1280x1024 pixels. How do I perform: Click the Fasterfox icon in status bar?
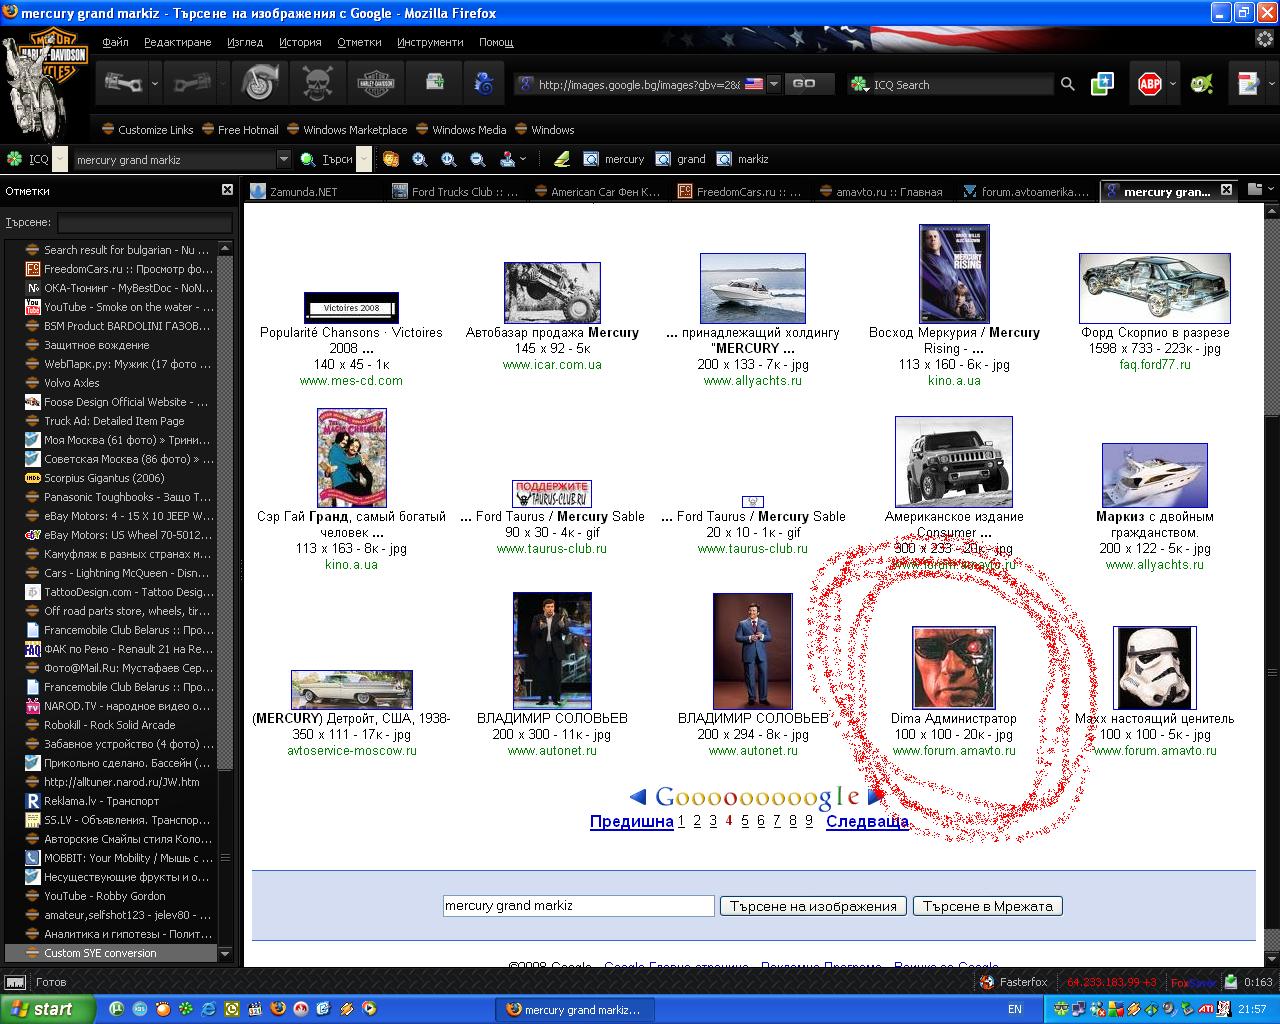[x=987, y=982]
